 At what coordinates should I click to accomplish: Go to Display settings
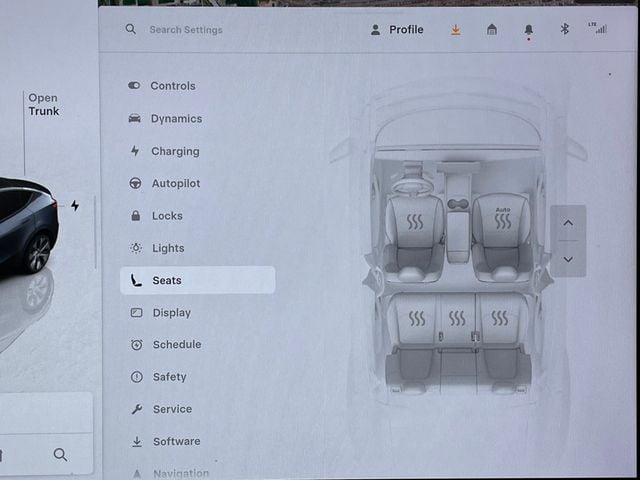tap(171, 313)
